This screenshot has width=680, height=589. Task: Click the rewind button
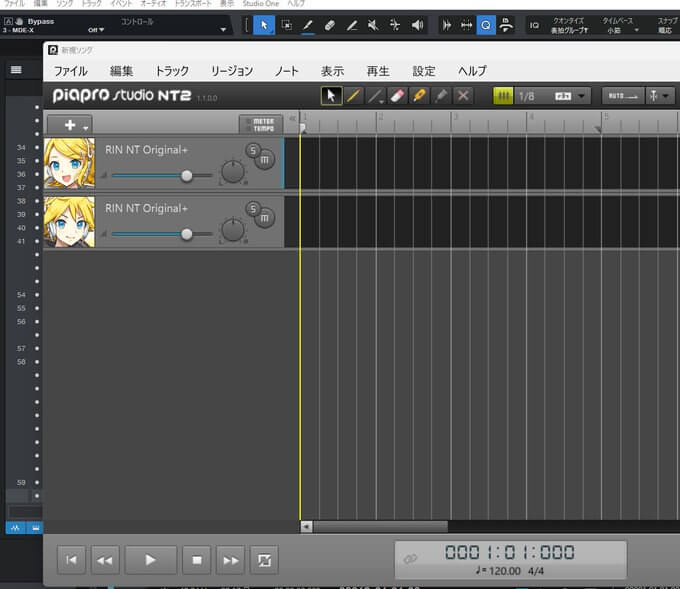pyautogui.click(x=104, y=560)
